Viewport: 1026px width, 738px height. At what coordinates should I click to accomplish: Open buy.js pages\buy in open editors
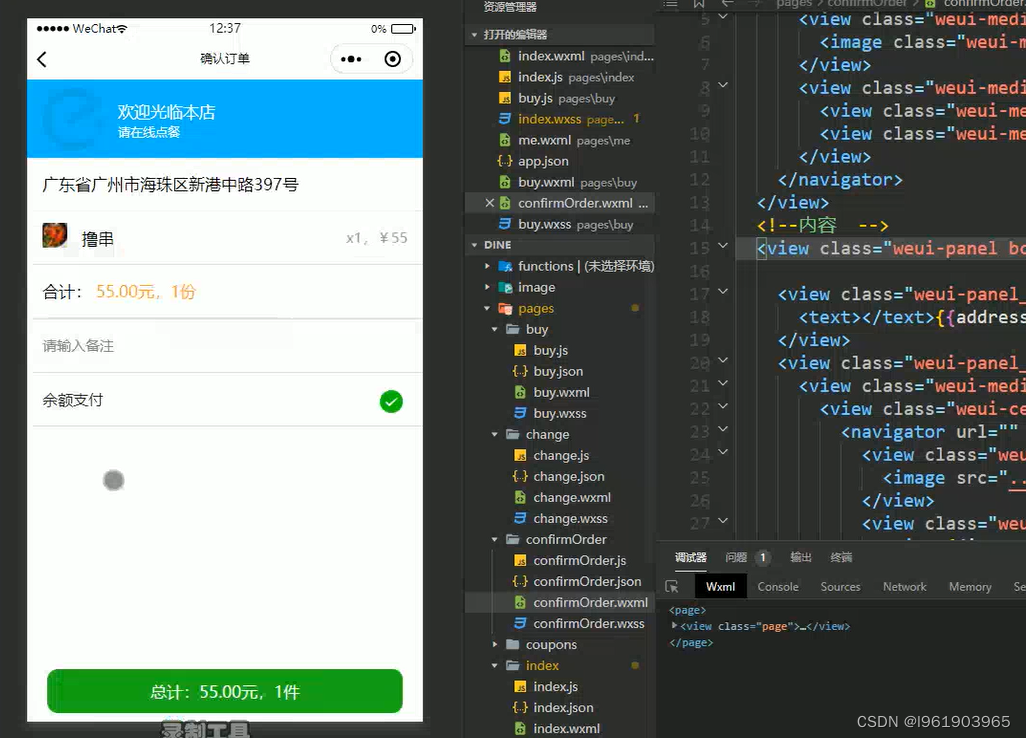pyautogui.click(x=557, y=98)
